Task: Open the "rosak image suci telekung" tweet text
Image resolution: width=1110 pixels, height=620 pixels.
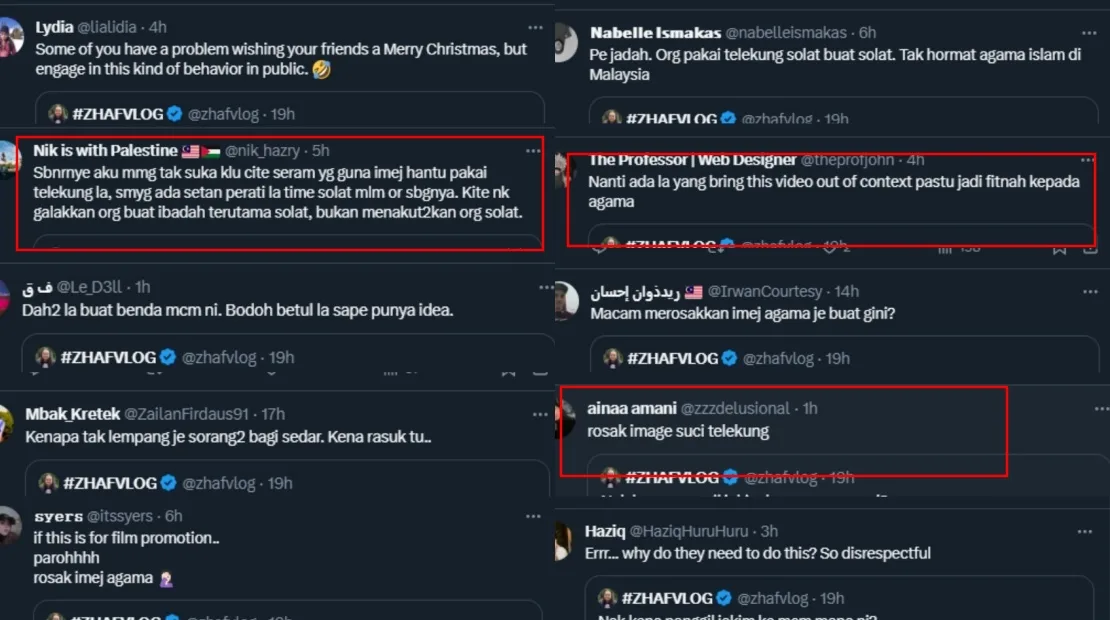Action: (678, 431)
